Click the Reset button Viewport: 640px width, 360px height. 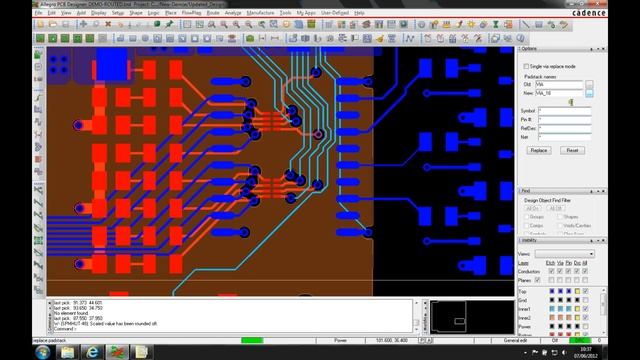[x=572, y=150]
